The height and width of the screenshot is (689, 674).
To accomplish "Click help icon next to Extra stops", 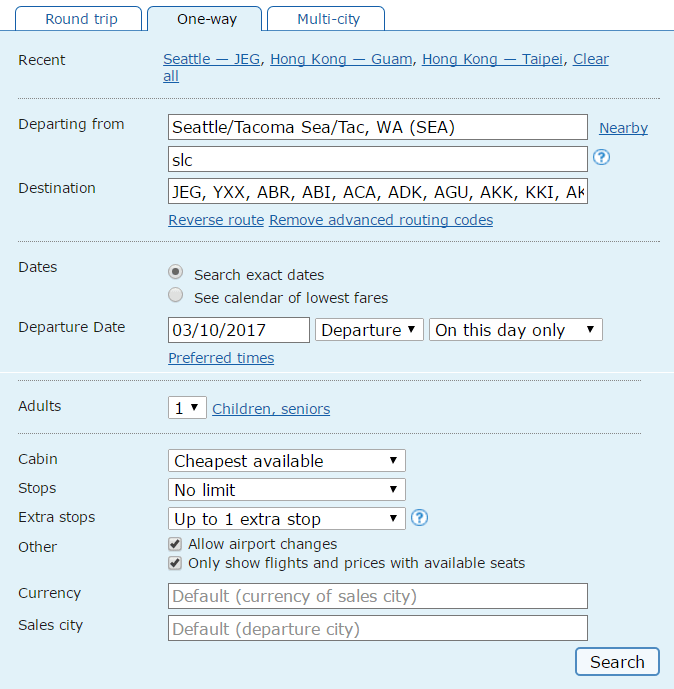I will point(420,518).
